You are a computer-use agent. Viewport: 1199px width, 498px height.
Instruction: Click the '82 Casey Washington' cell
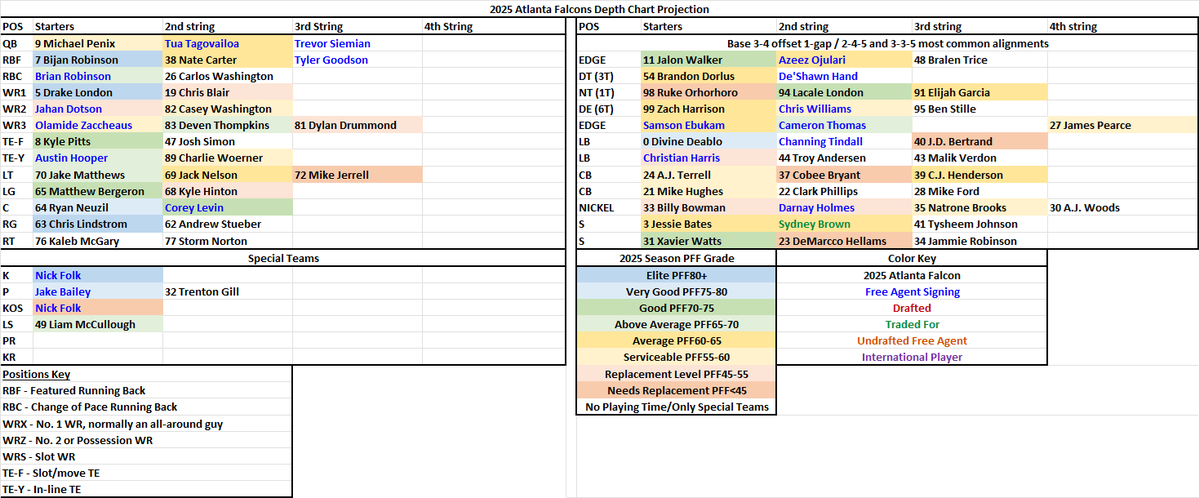228,109
